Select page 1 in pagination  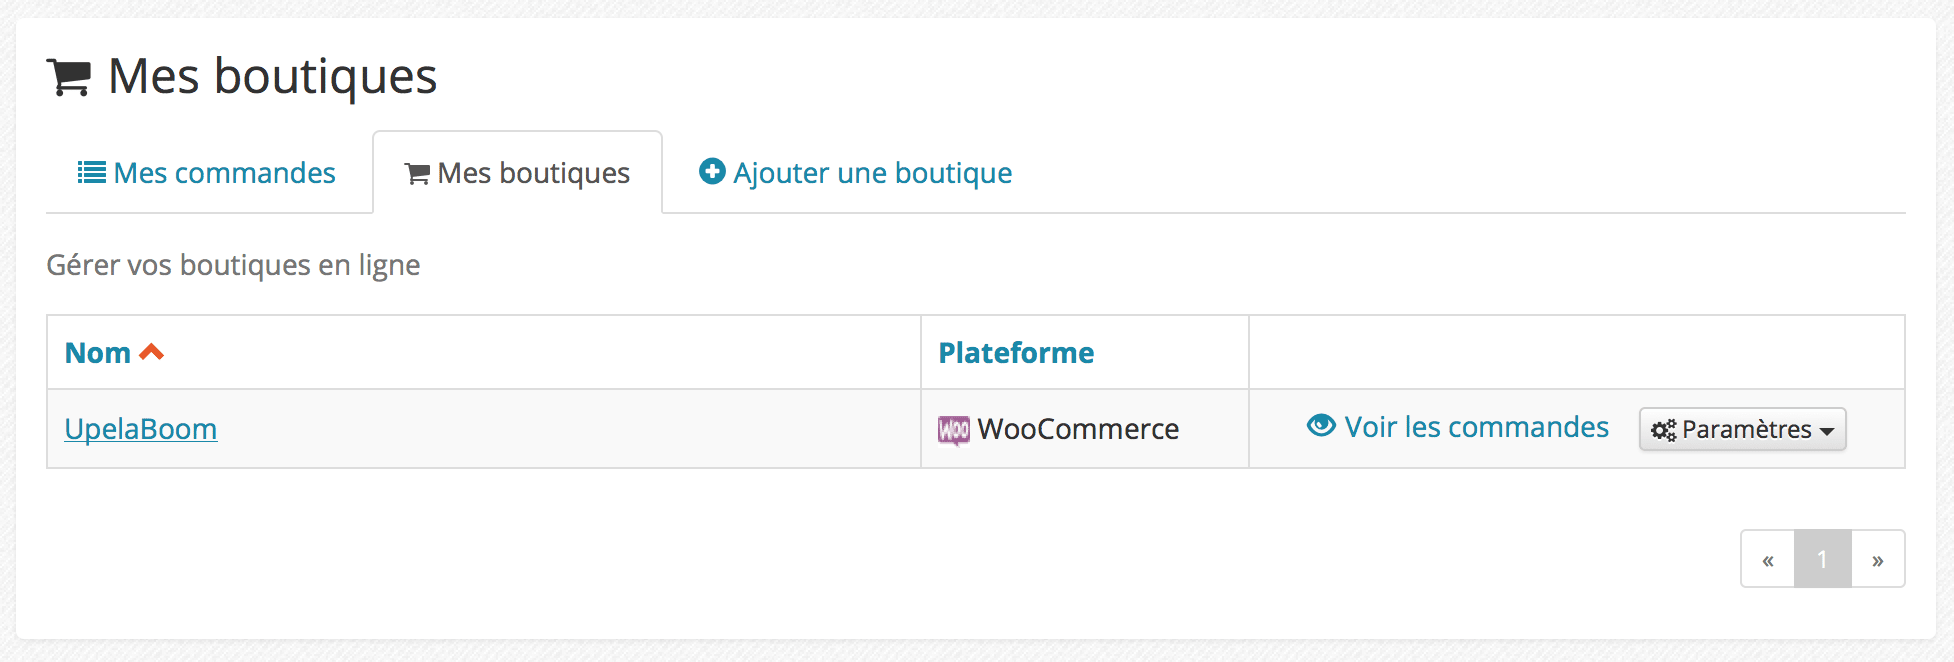pos(1823,559)
